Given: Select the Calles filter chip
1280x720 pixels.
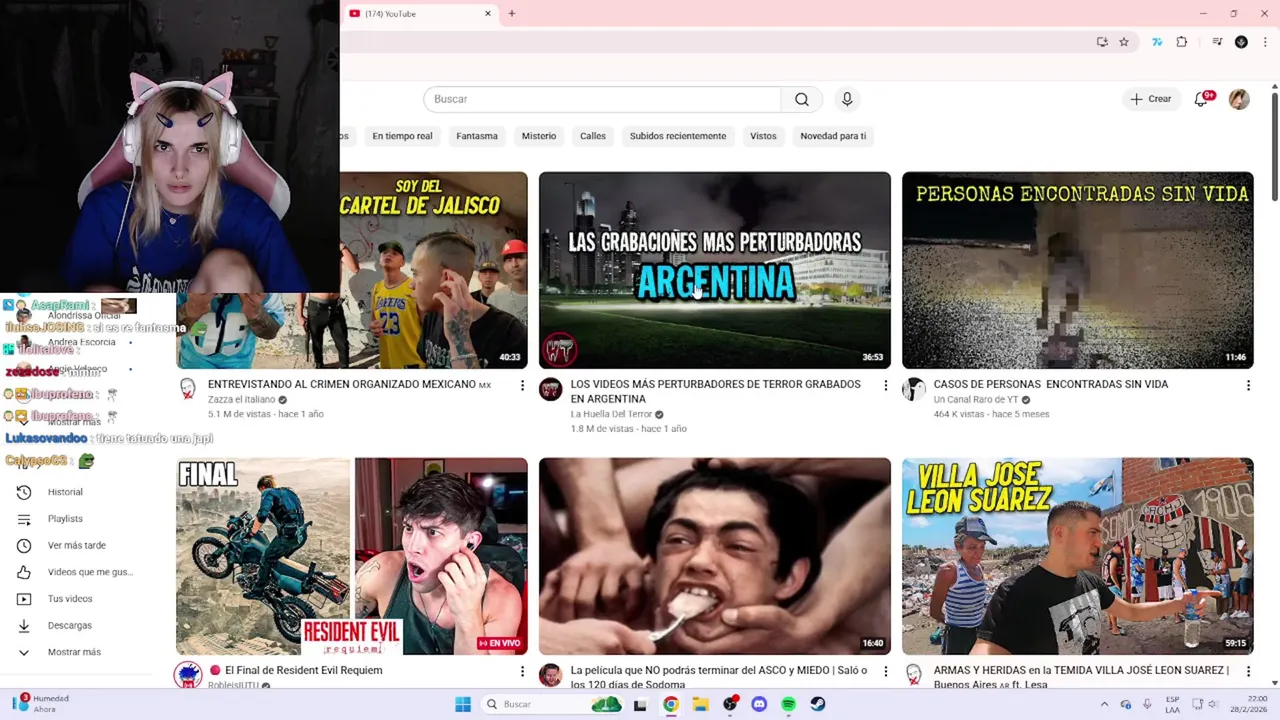Looking at the screenshot, I should [593, 136].
